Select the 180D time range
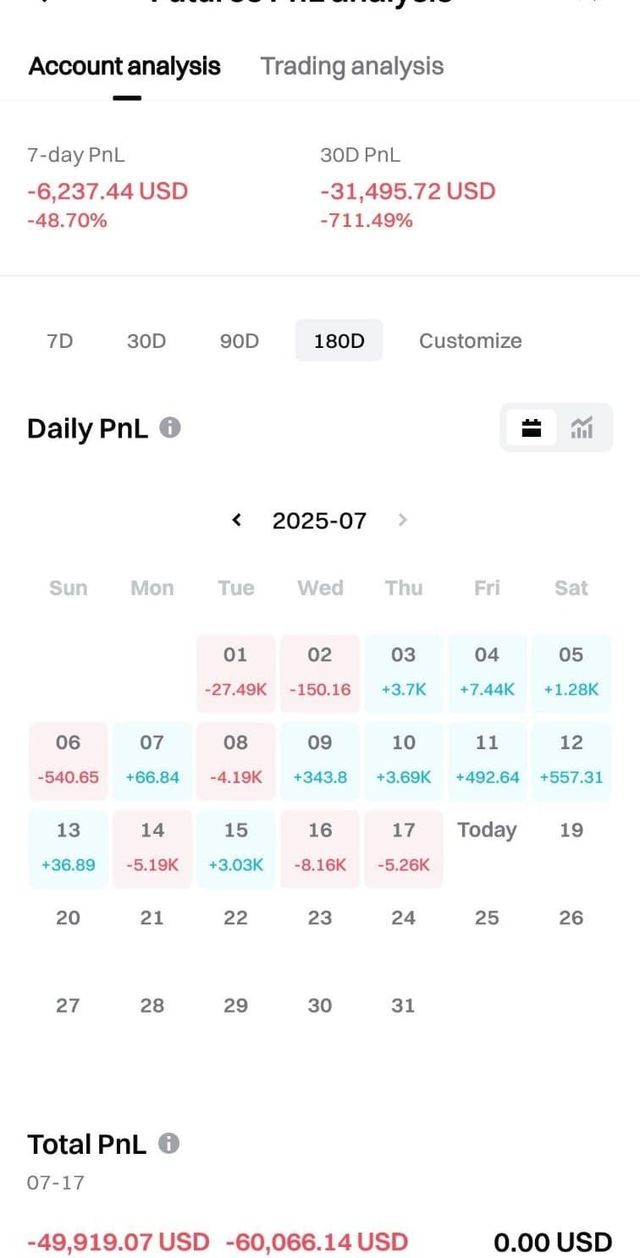Image resolution: width=640 pixels, height=1258 pixels. click(339, 341)
